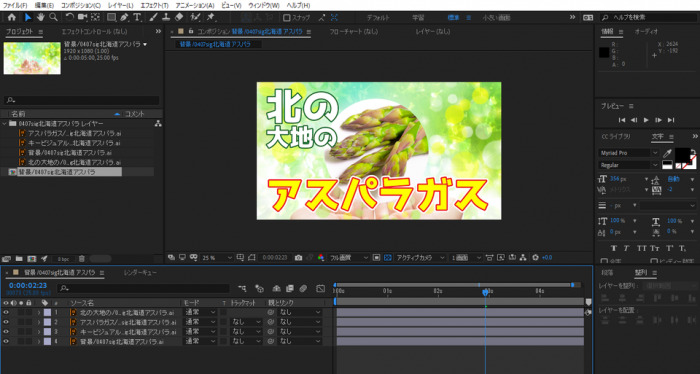Take a snapshot with the camera icon
The image size is (700, 374).
click(299, 258)
